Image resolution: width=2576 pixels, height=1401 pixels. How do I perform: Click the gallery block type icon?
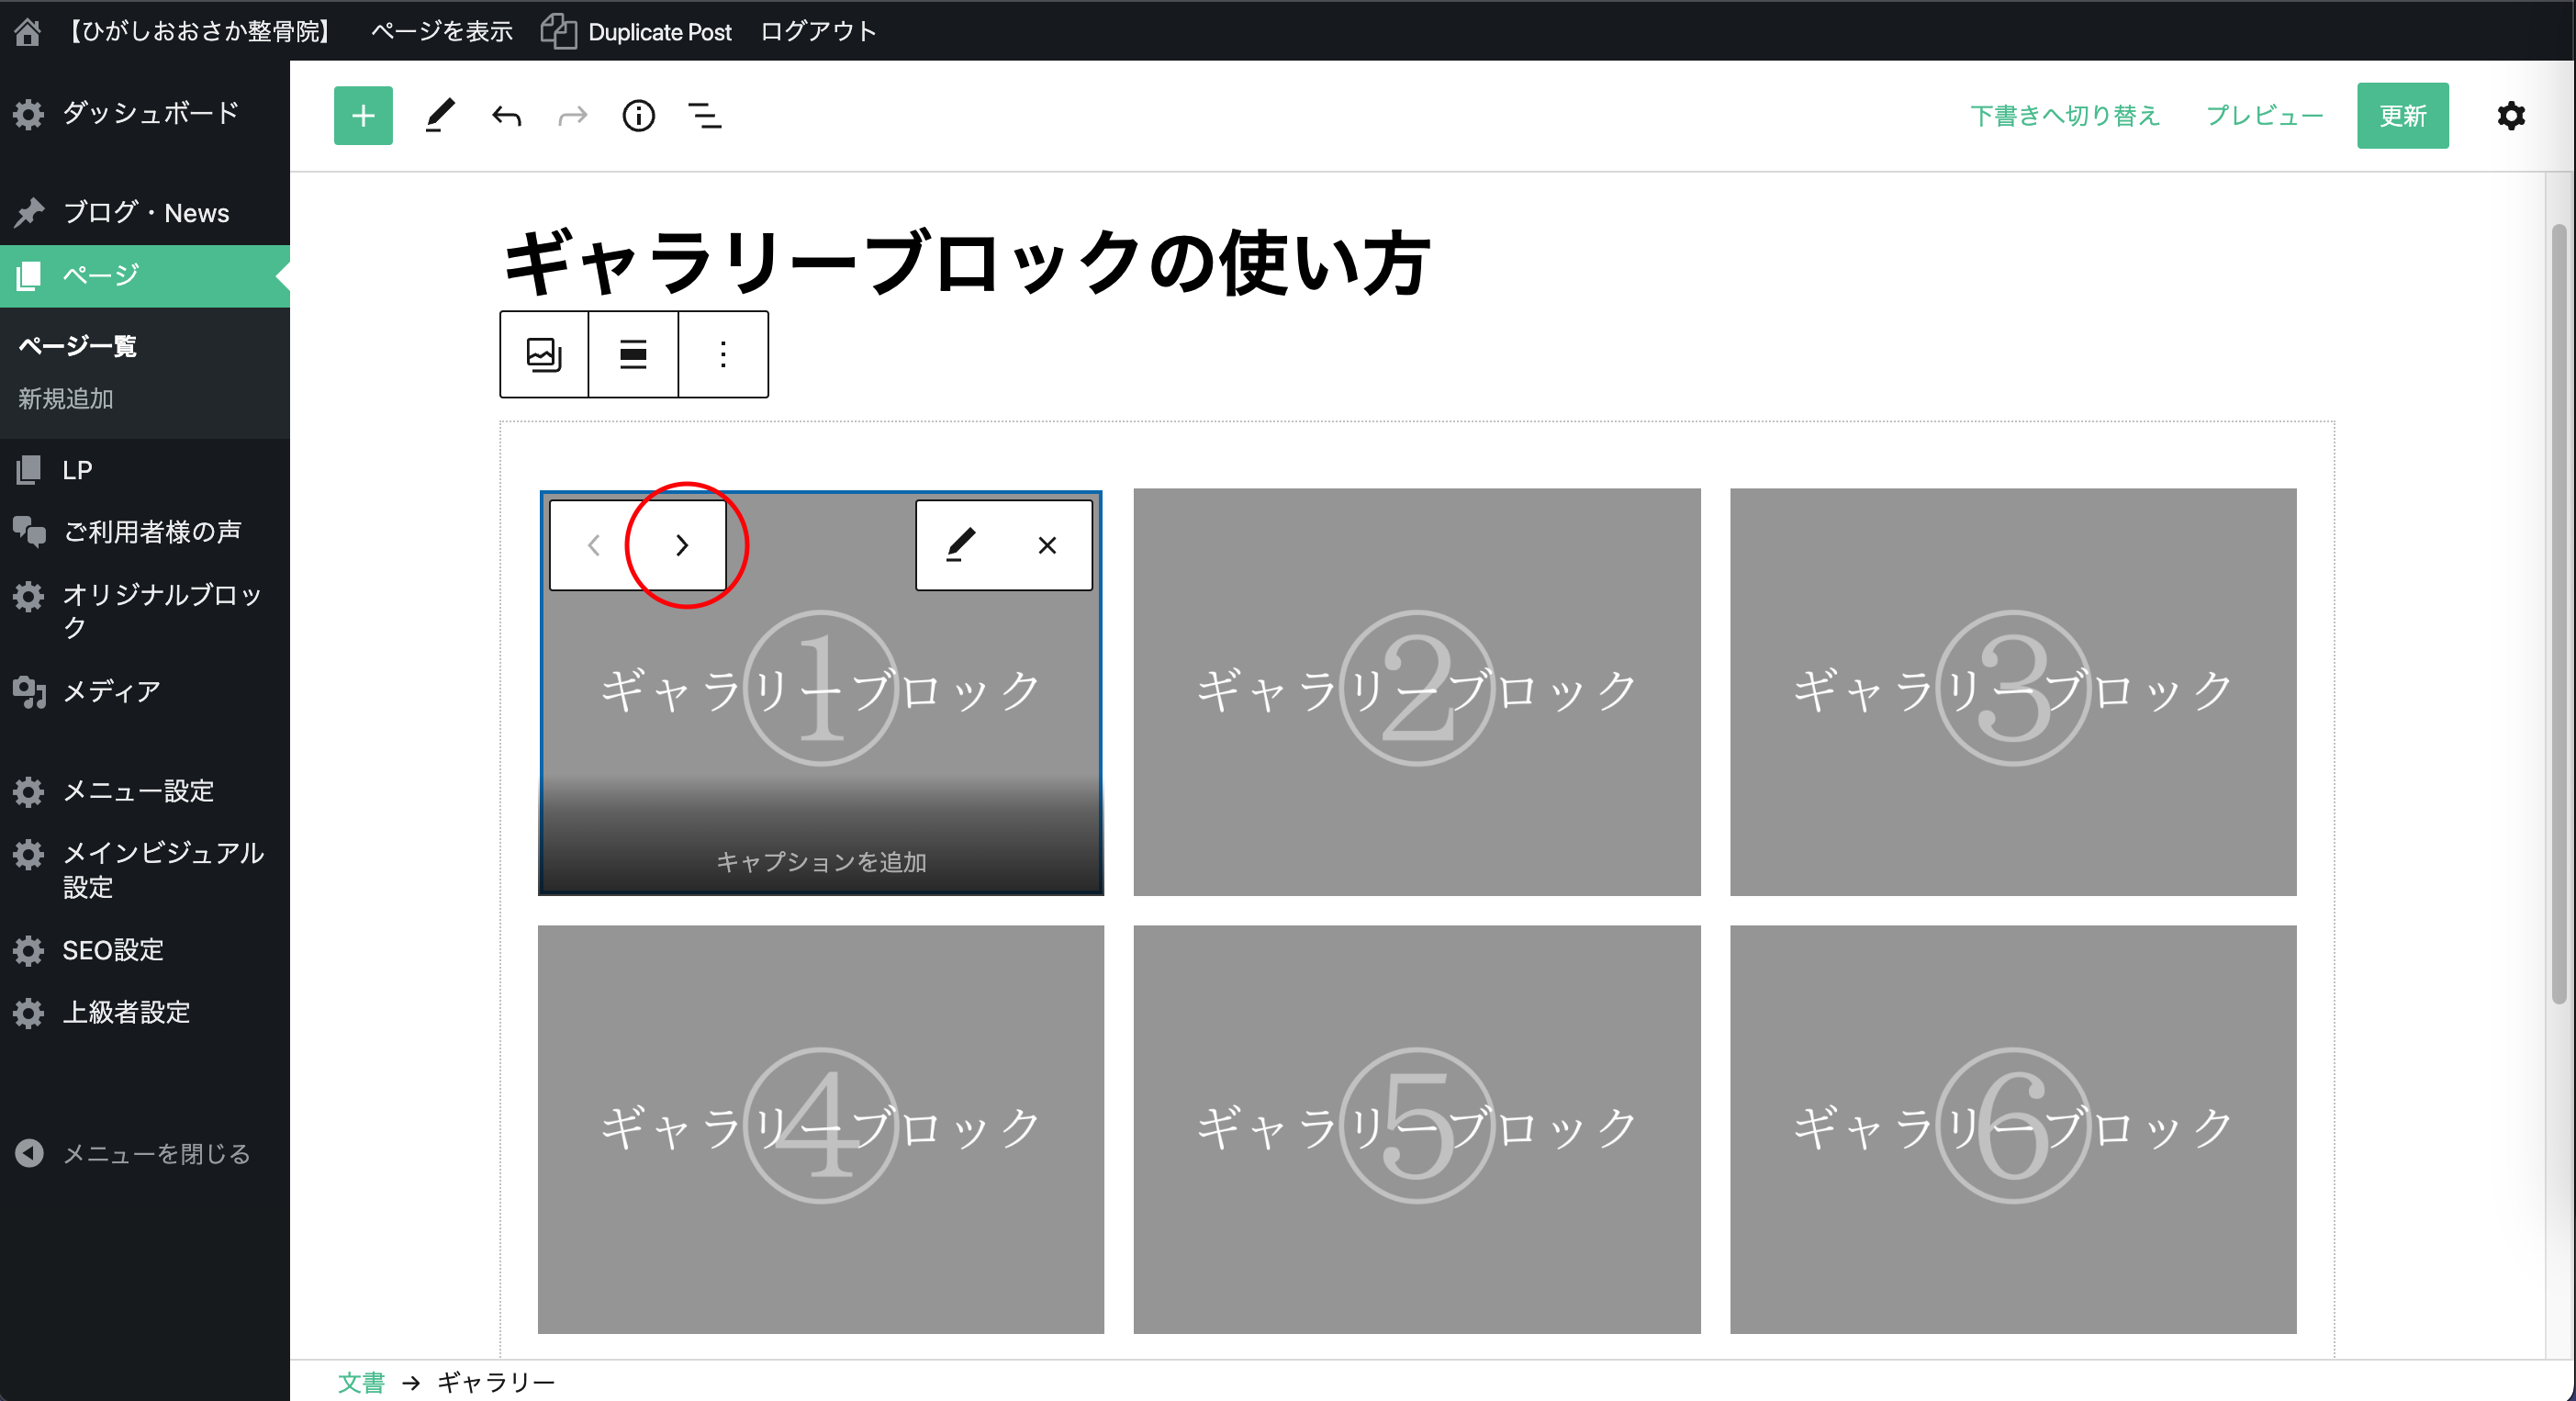pos(544,354)
